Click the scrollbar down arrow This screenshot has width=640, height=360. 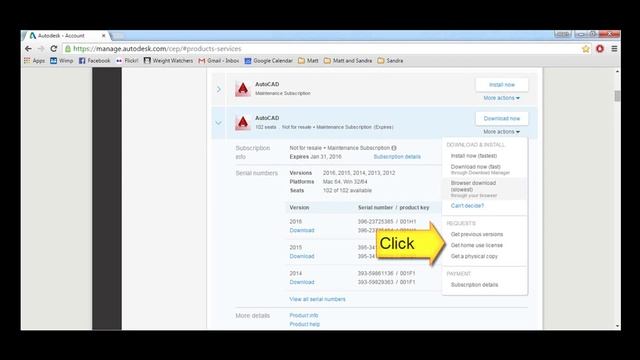pyautogui.click(x=617, y=326)
